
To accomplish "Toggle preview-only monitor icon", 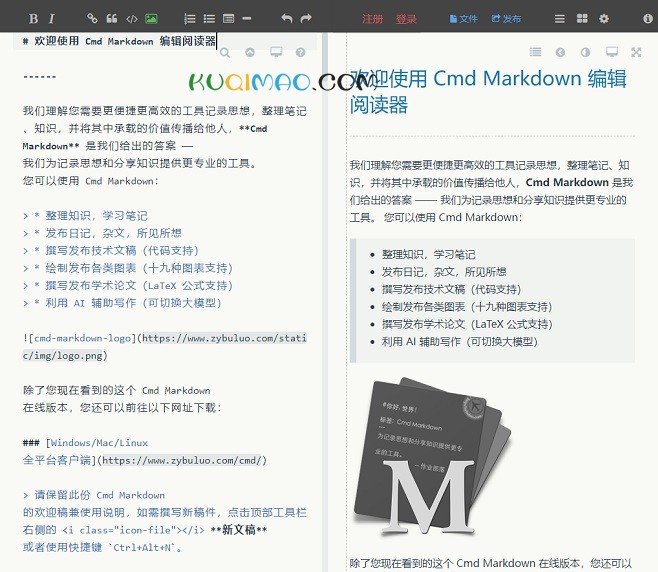I will pyautogui.click(x=612, y=52).
